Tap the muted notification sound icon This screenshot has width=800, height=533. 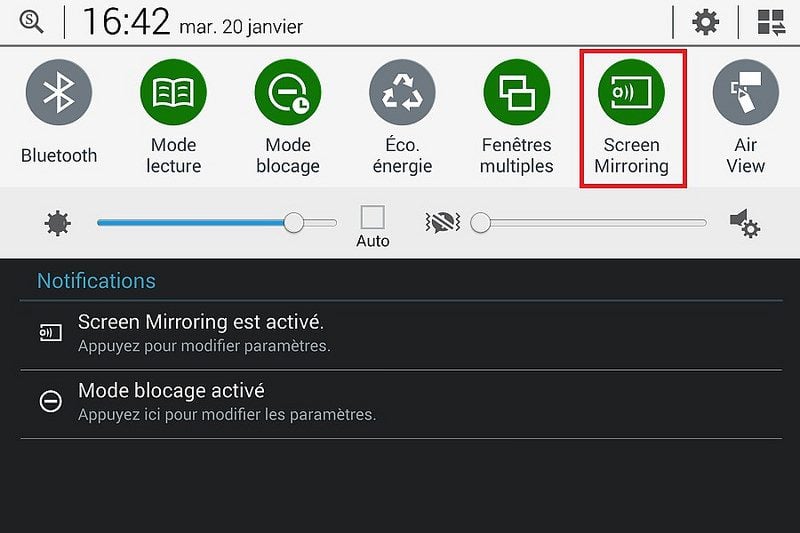[442, 223]
